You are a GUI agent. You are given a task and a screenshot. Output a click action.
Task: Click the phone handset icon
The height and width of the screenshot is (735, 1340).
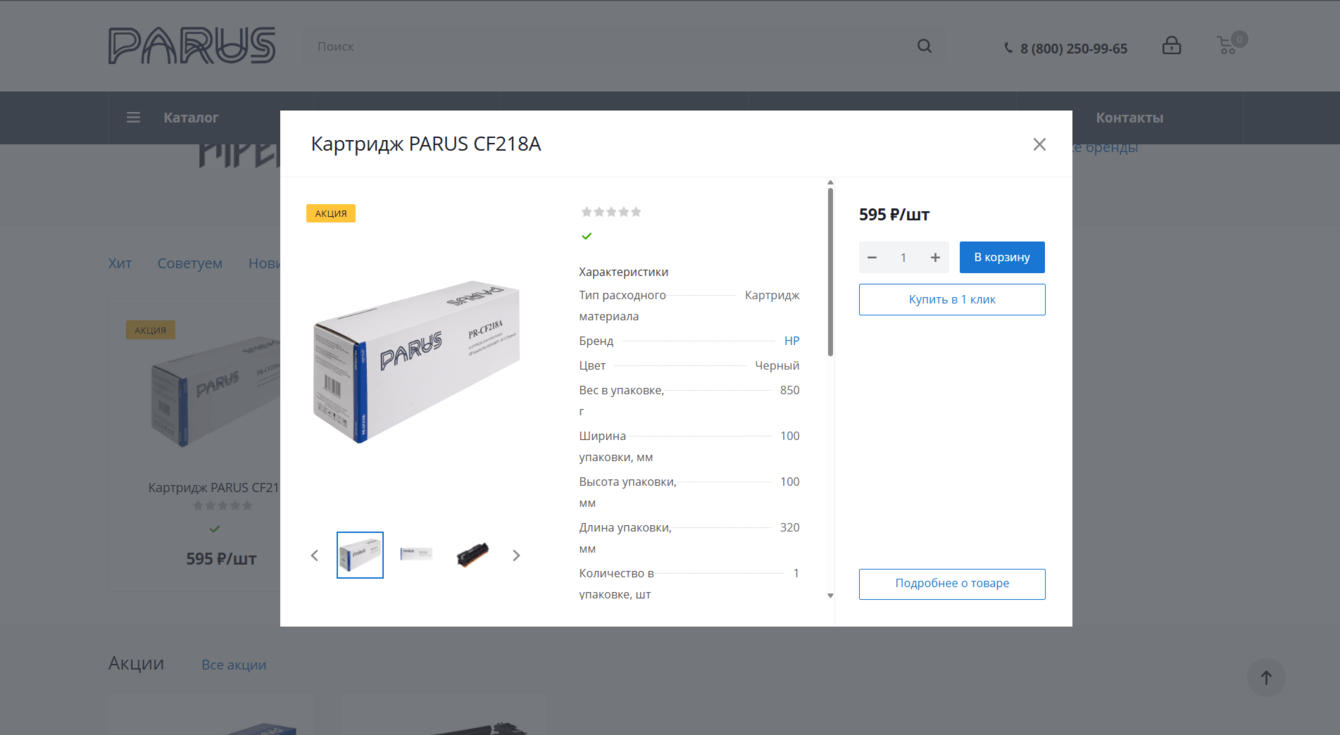pyautogui.click(x=1008, y=48)
